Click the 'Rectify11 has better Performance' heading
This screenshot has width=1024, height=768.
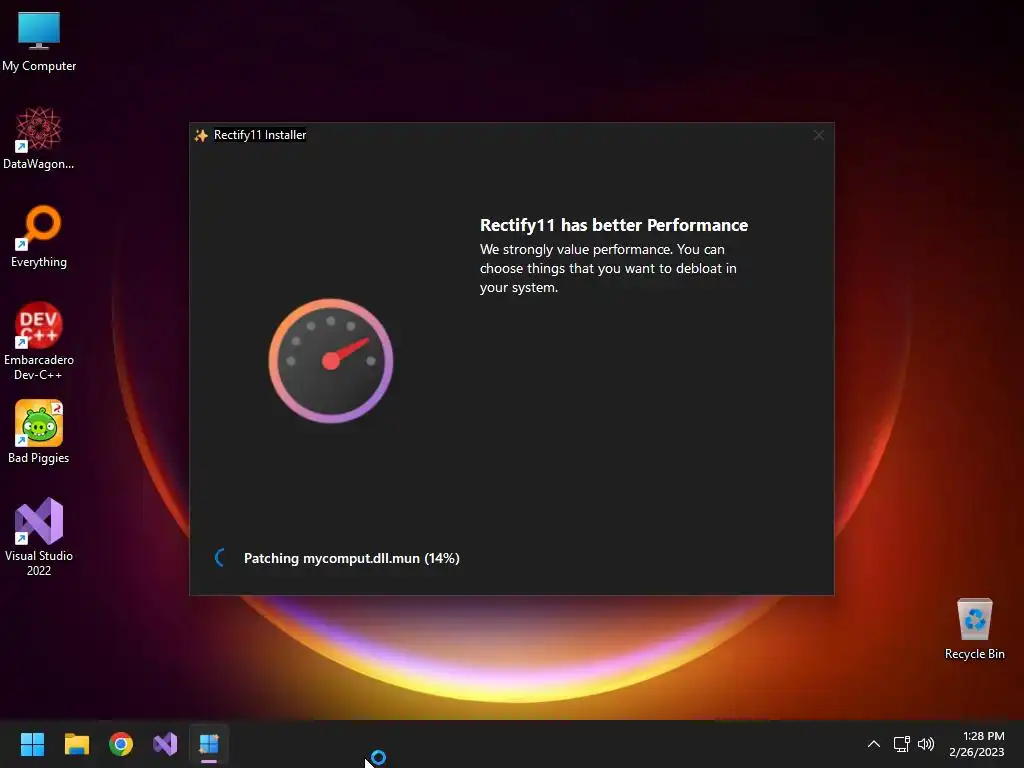pyautogui.click(x=614, y=225)
